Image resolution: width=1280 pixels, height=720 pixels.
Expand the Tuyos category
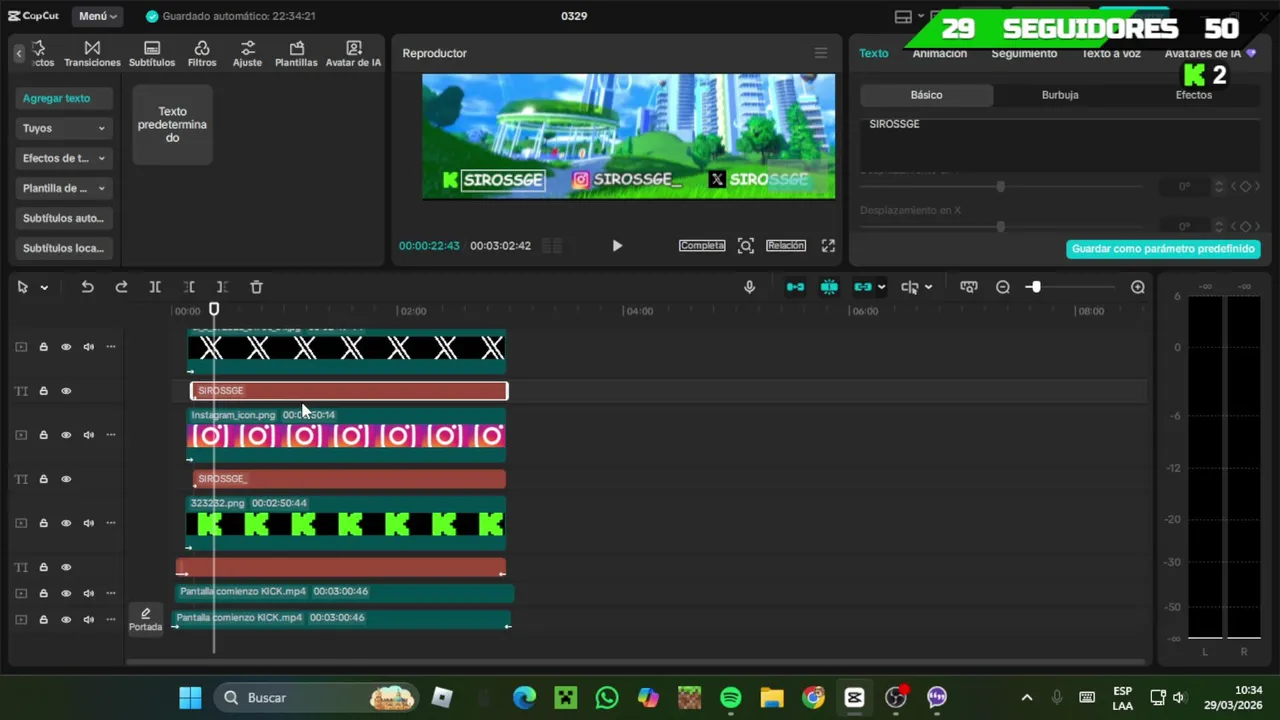64,128
